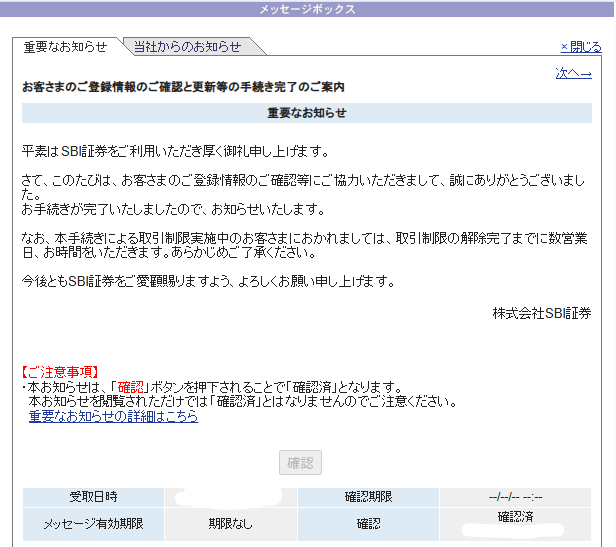Image resolution: width=616 pixels, height=547 pixels.
Task: Click the bold message subject heading
Action: (183, 87)
